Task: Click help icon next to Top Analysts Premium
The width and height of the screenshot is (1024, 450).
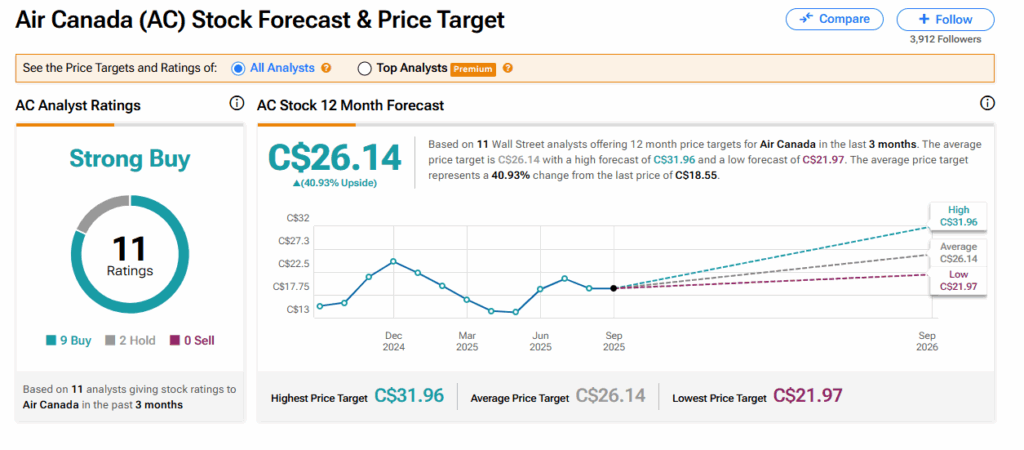Action: pyautogui.click(x=508, y=68)
